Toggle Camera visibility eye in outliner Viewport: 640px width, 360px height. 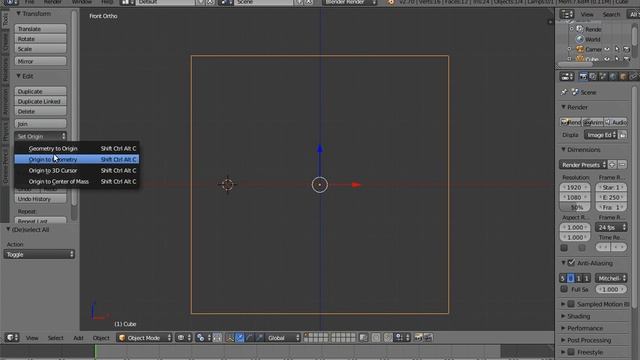pyautogui.click(x=607, y=49)
